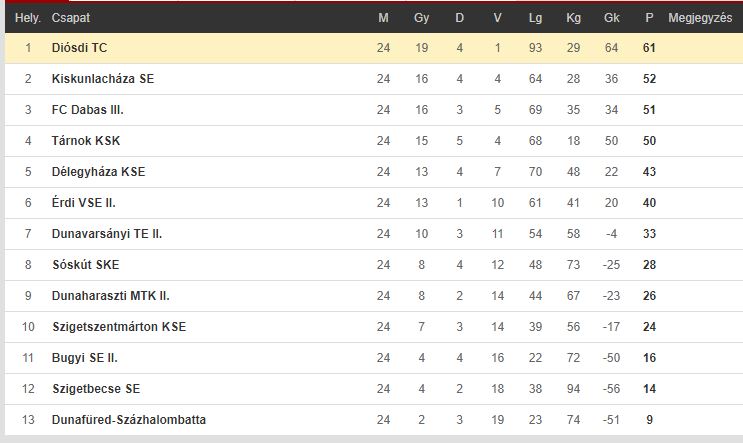Select the Szigetszentmárton KSE row name
743x443 pixels.
point(119,327)
